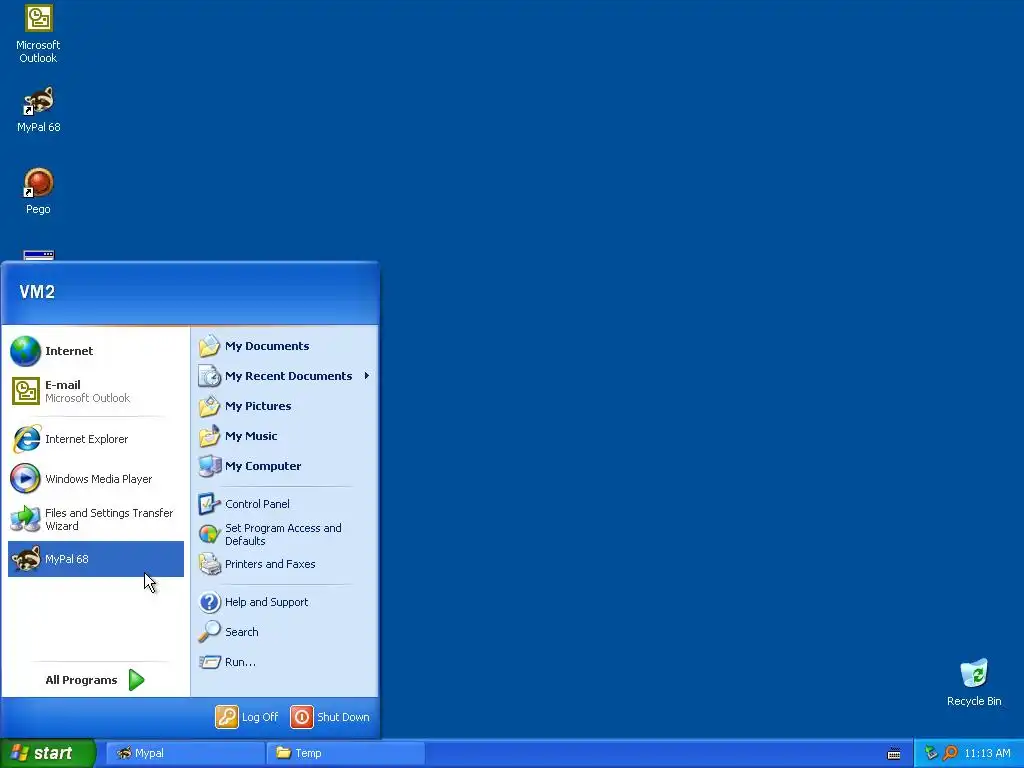Image resolution: width=1024 pixels, height=768 pixels.
Task: Click the Log Off button
Action: click(x=247, y=717)
